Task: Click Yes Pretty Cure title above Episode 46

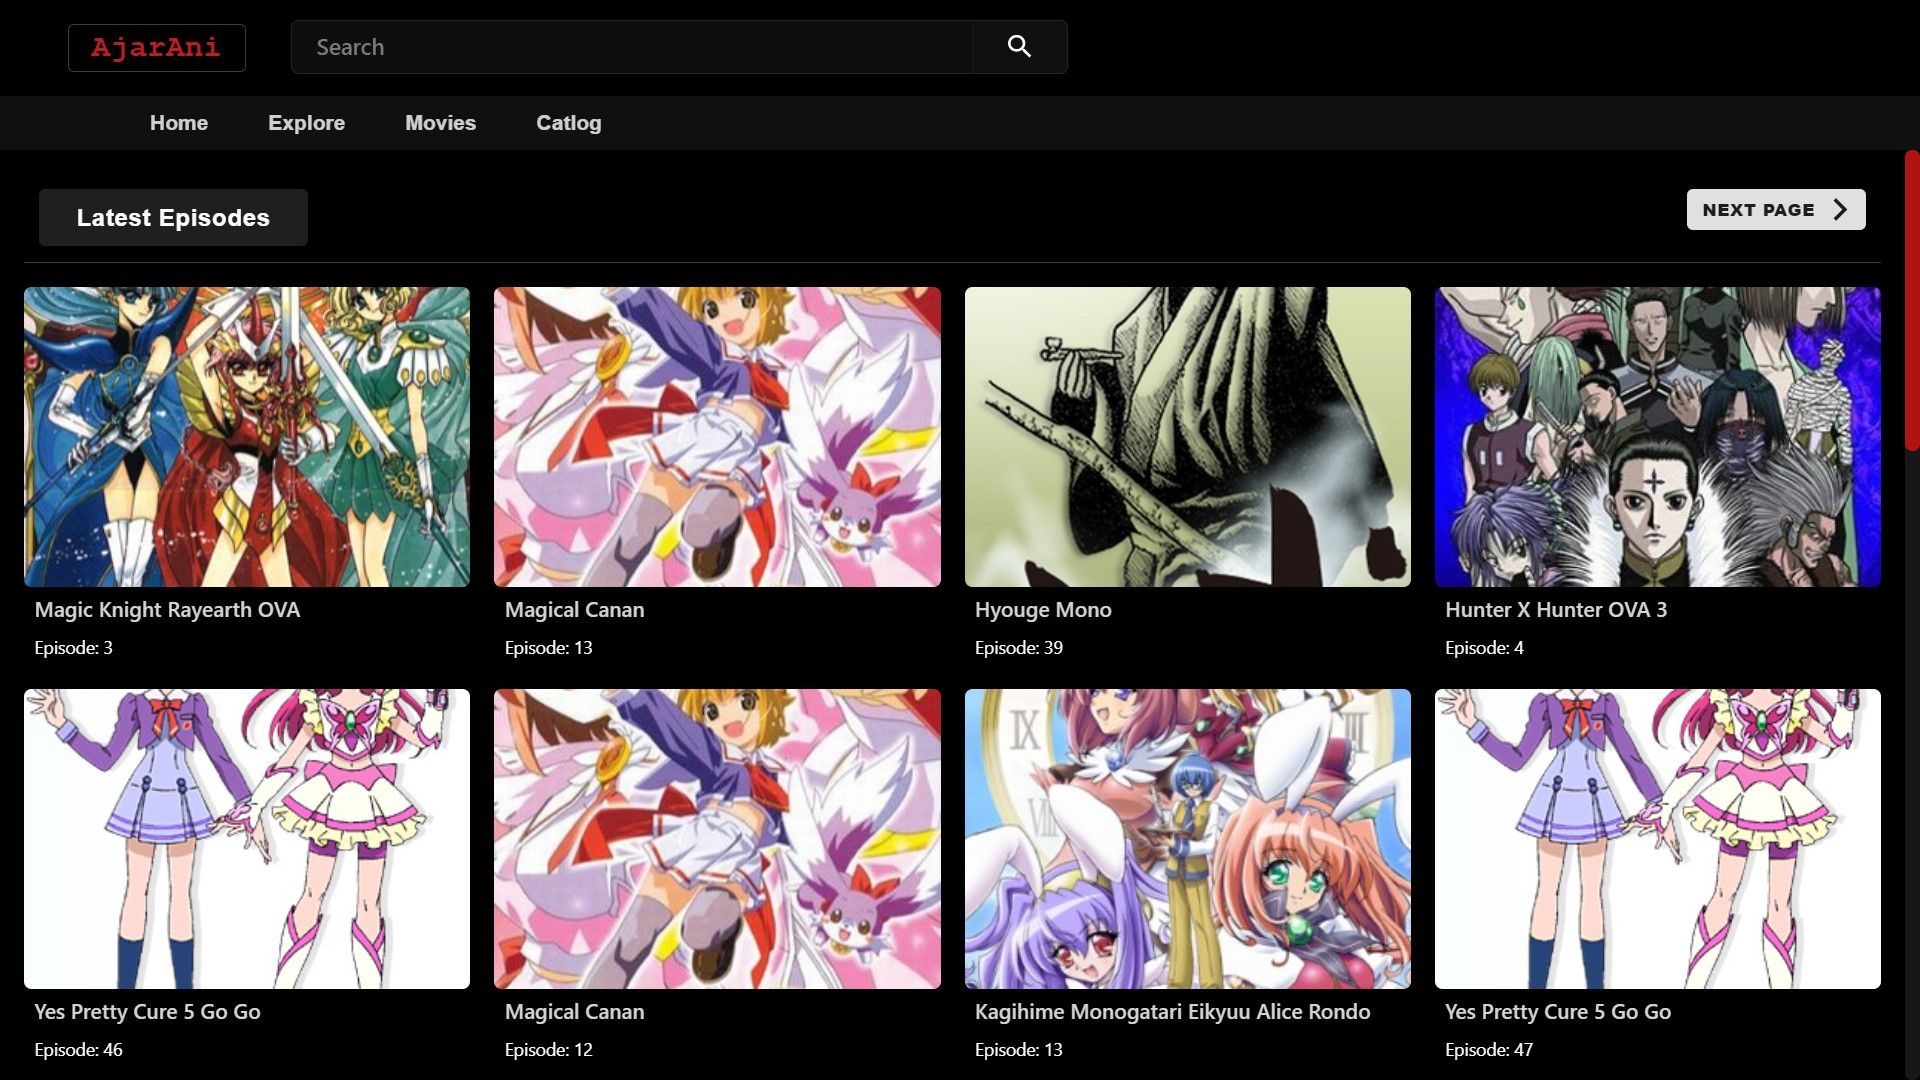Action: (x=147, y=1012)
